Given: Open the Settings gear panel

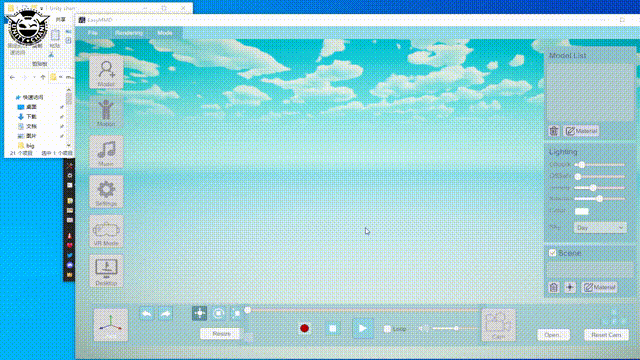Looking at the screenshot, I should point(106,191).
